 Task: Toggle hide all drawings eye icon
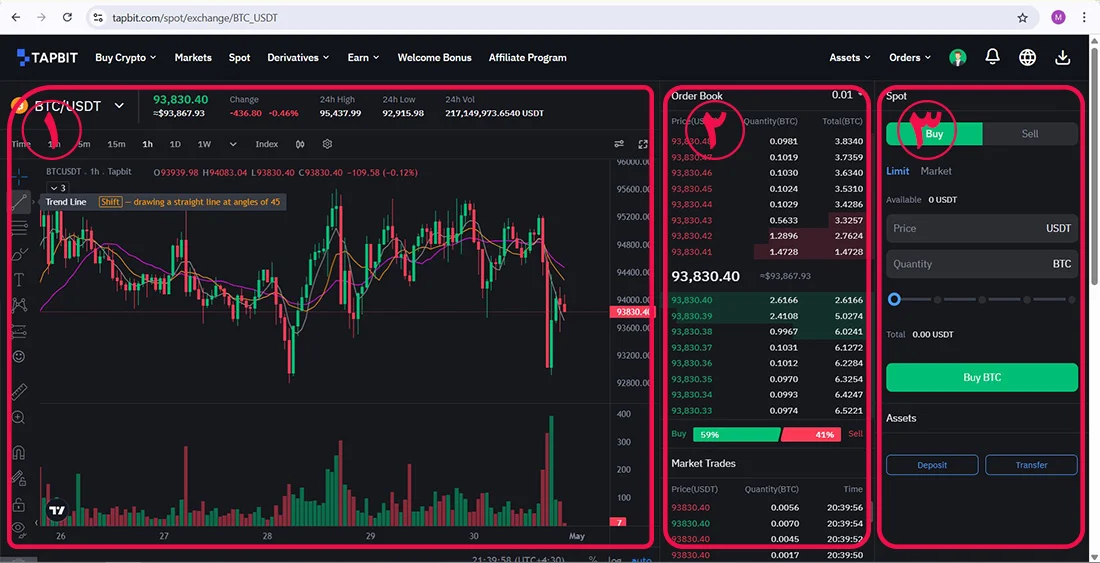click(19, 527)
